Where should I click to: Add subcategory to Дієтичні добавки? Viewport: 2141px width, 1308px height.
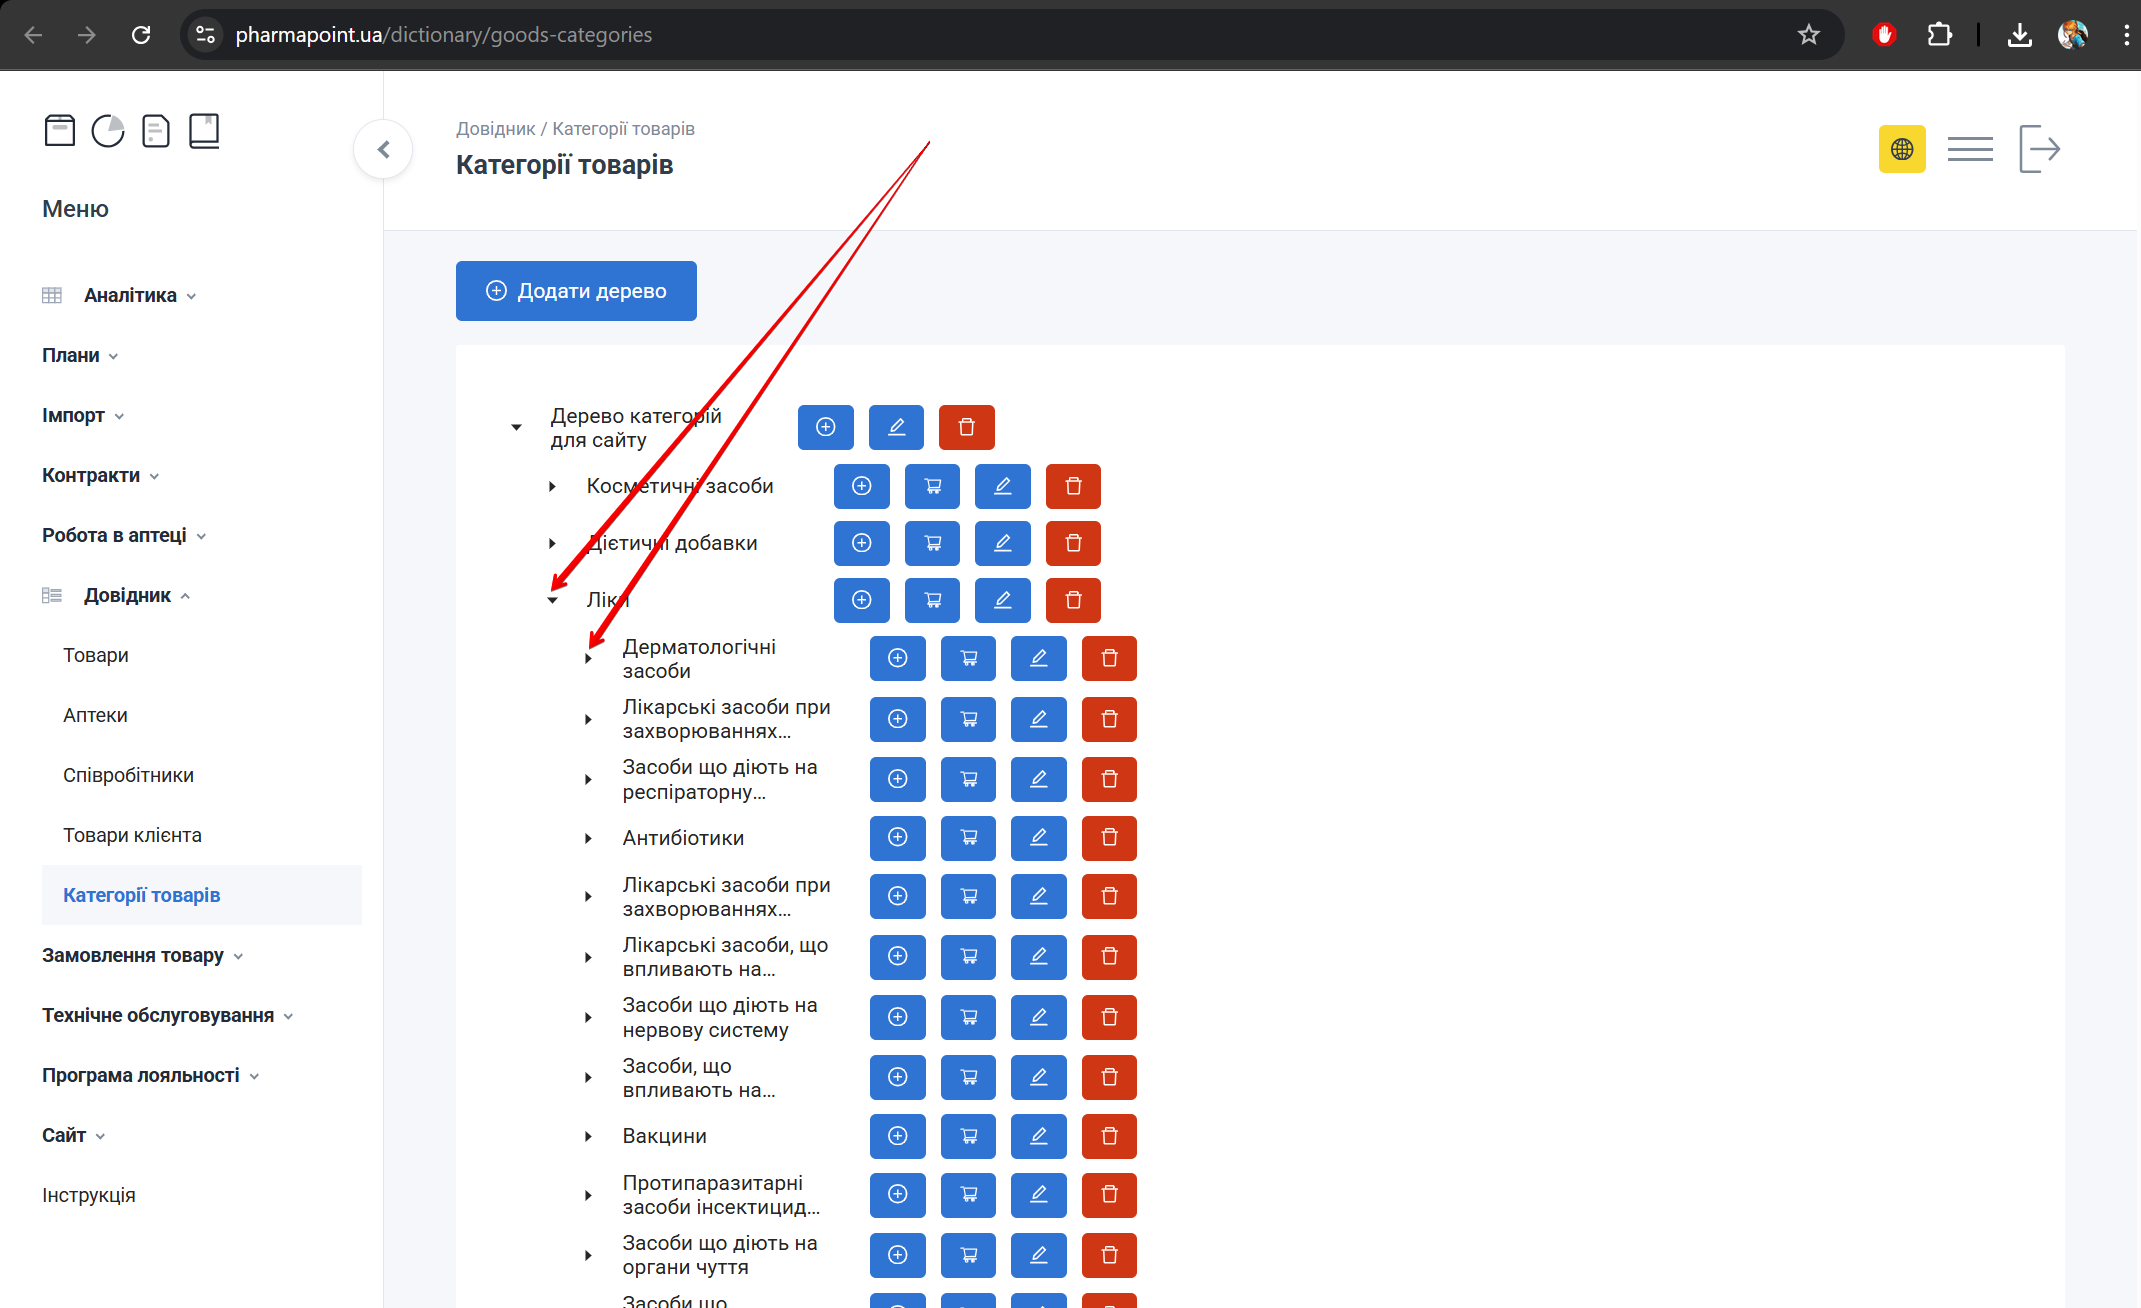pos(861,543)
